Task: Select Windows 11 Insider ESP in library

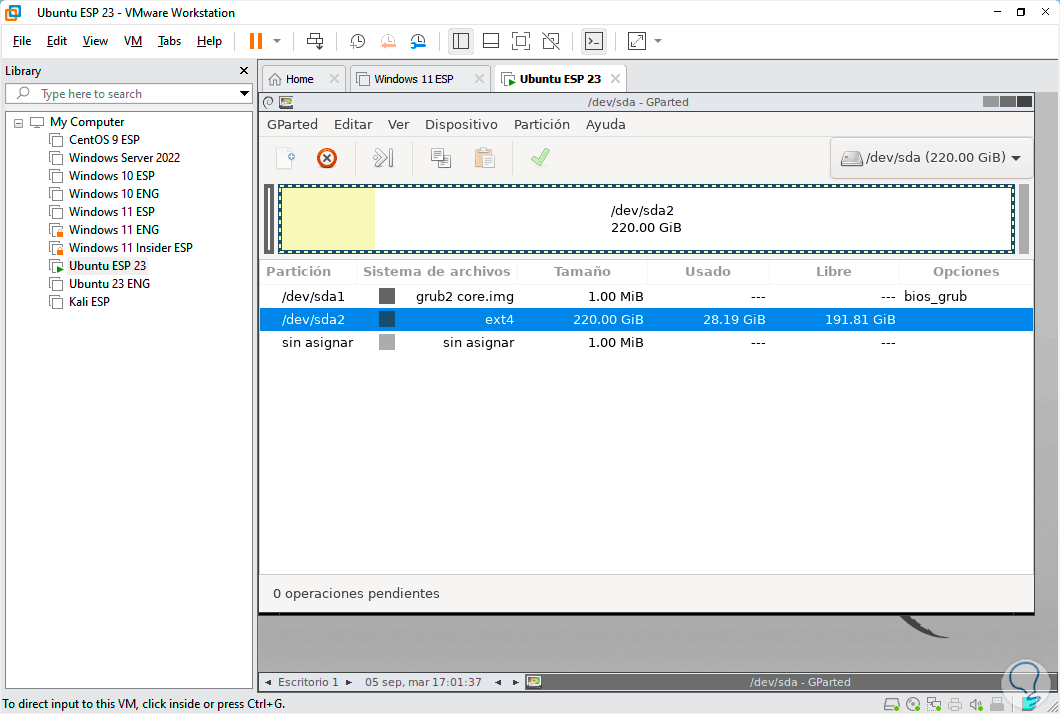Action: coord(130,247)
